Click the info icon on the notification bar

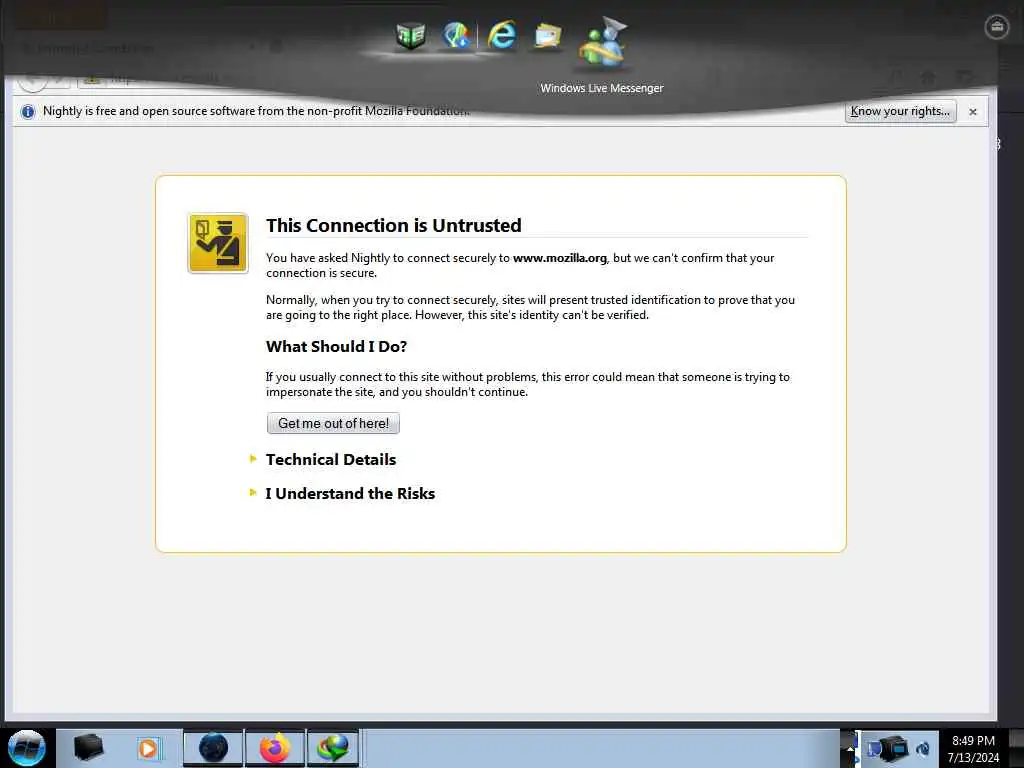click(27, 112)
